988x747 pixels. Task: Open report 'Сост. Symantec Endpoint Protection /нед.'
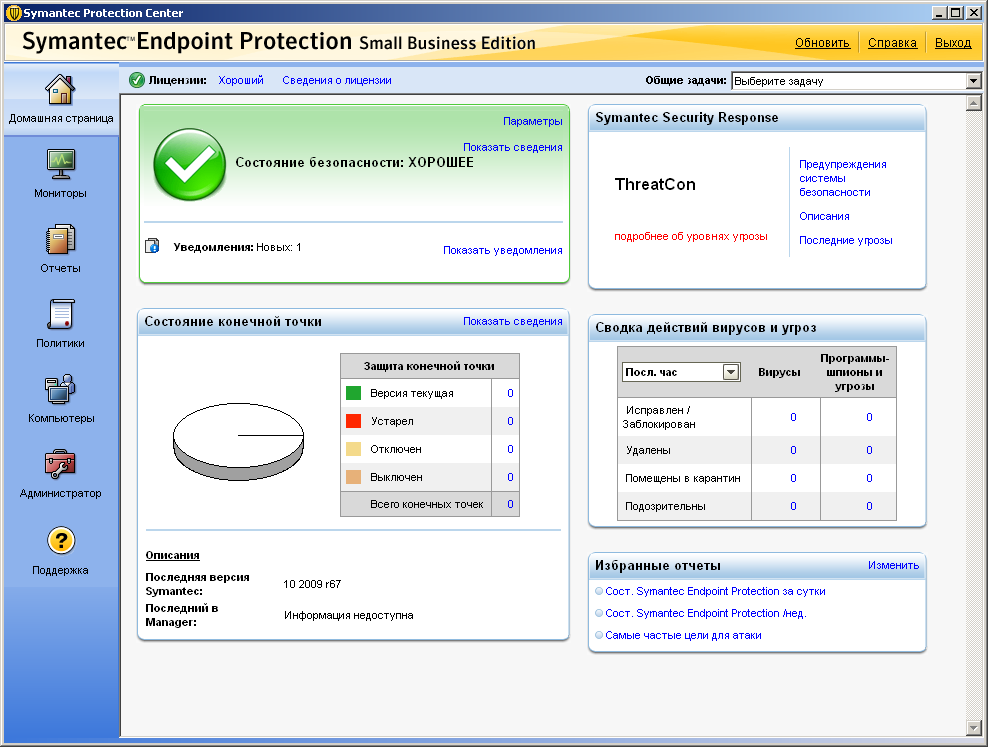706,613
